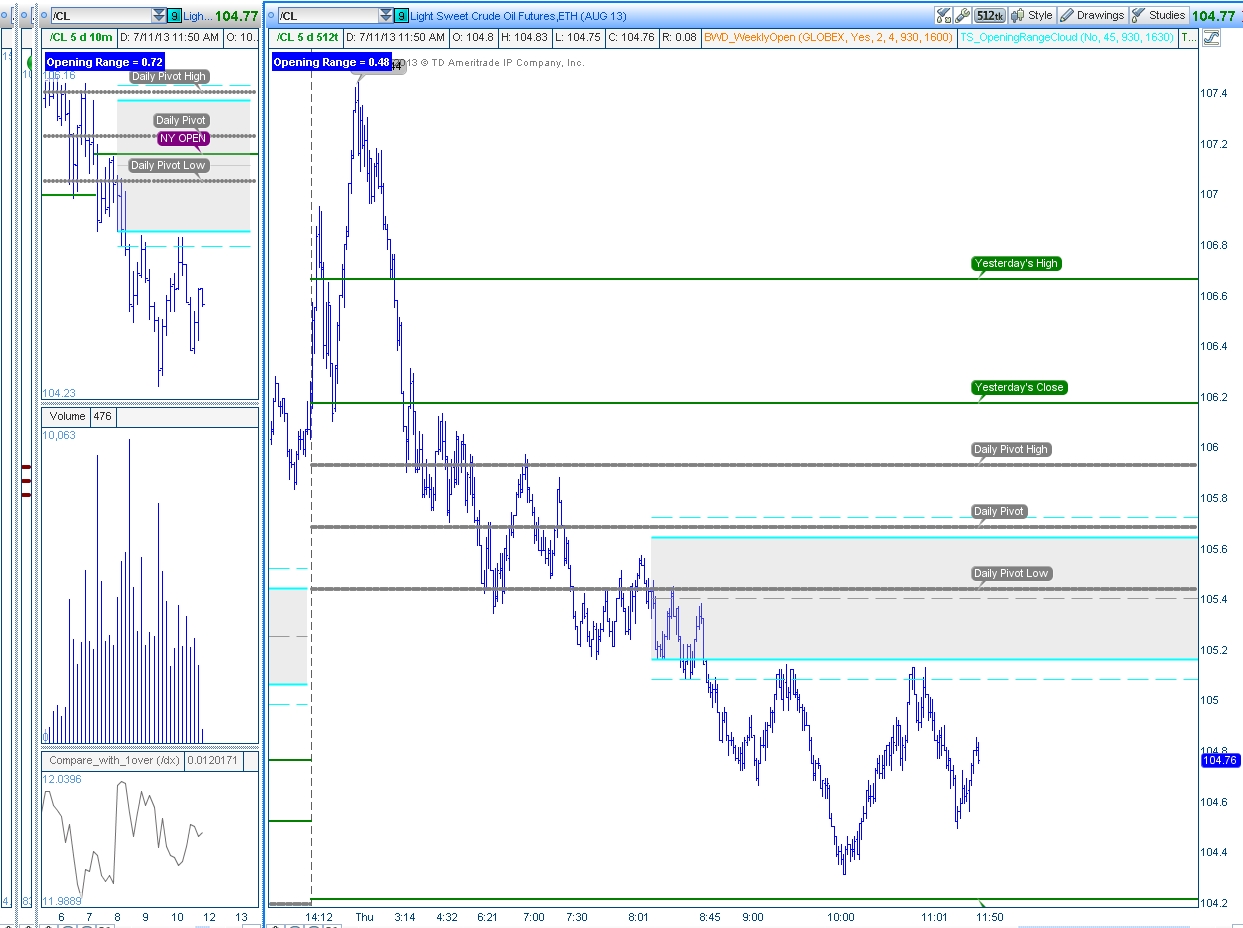Click the 104.76 current price marker
The width and height of the screenshot is (1243, 928).
pyautogui.click(x=1220, y=760)
